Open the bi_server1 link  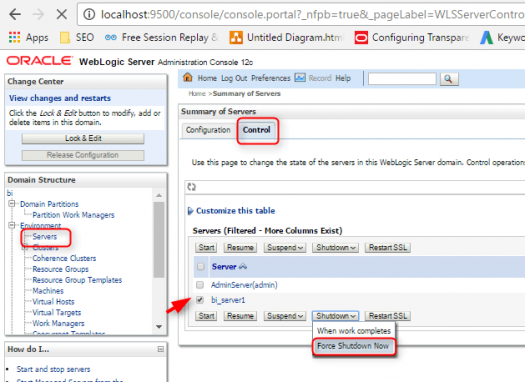tap(228, 300)
